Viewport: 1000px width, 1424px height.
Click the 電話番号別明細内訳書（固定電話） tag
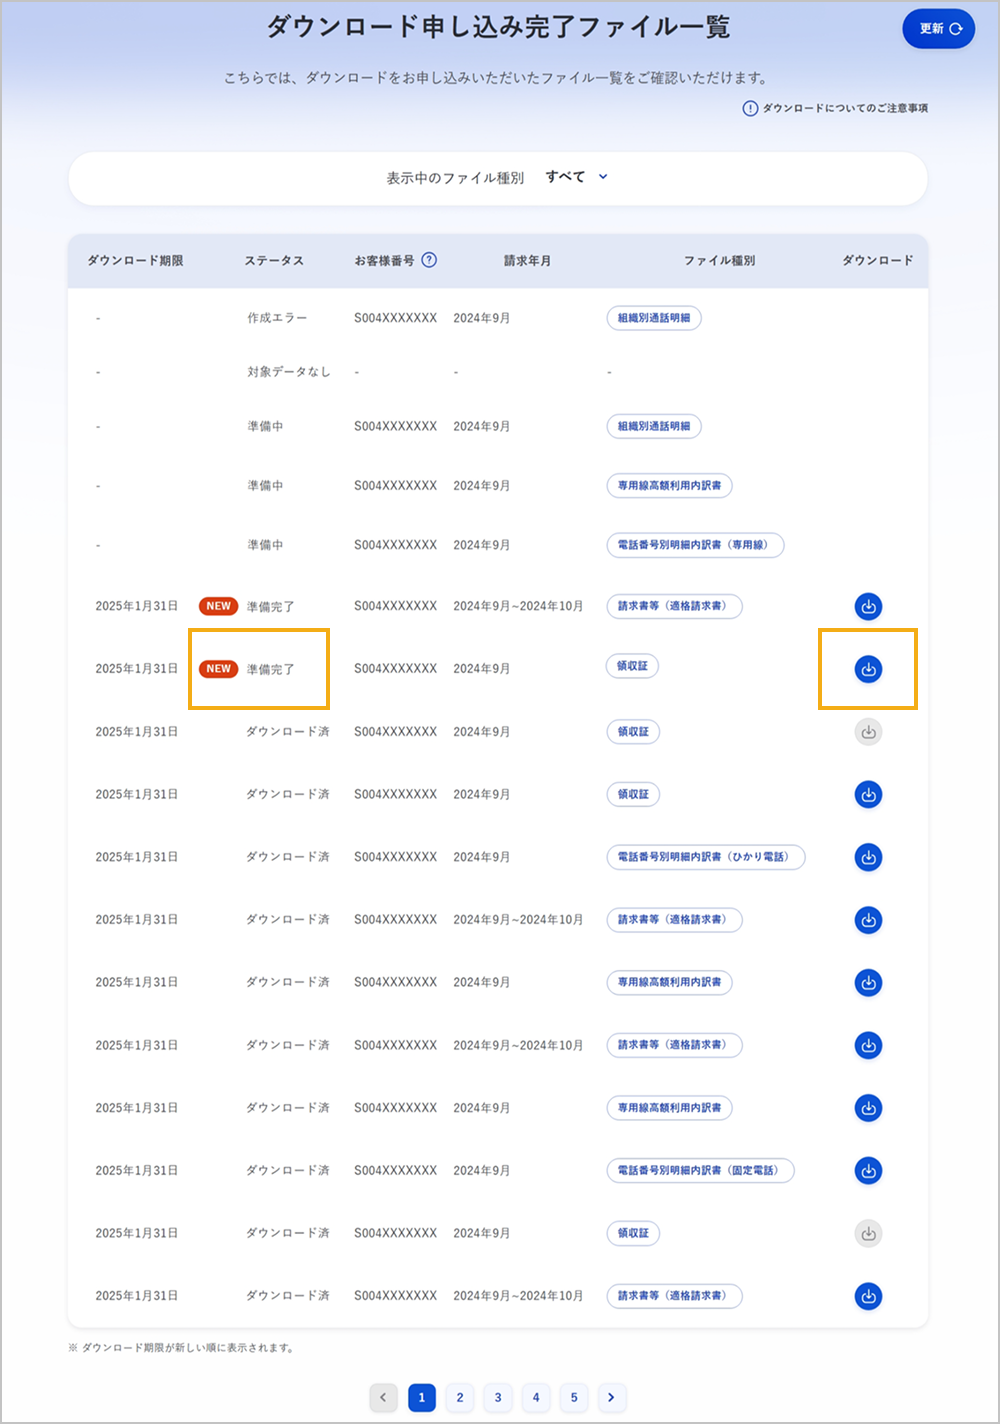coord(700,1171)
